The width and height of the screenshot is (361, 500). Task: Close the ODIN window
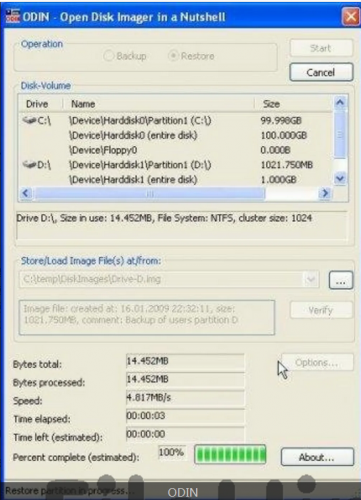tap(351, 16)
